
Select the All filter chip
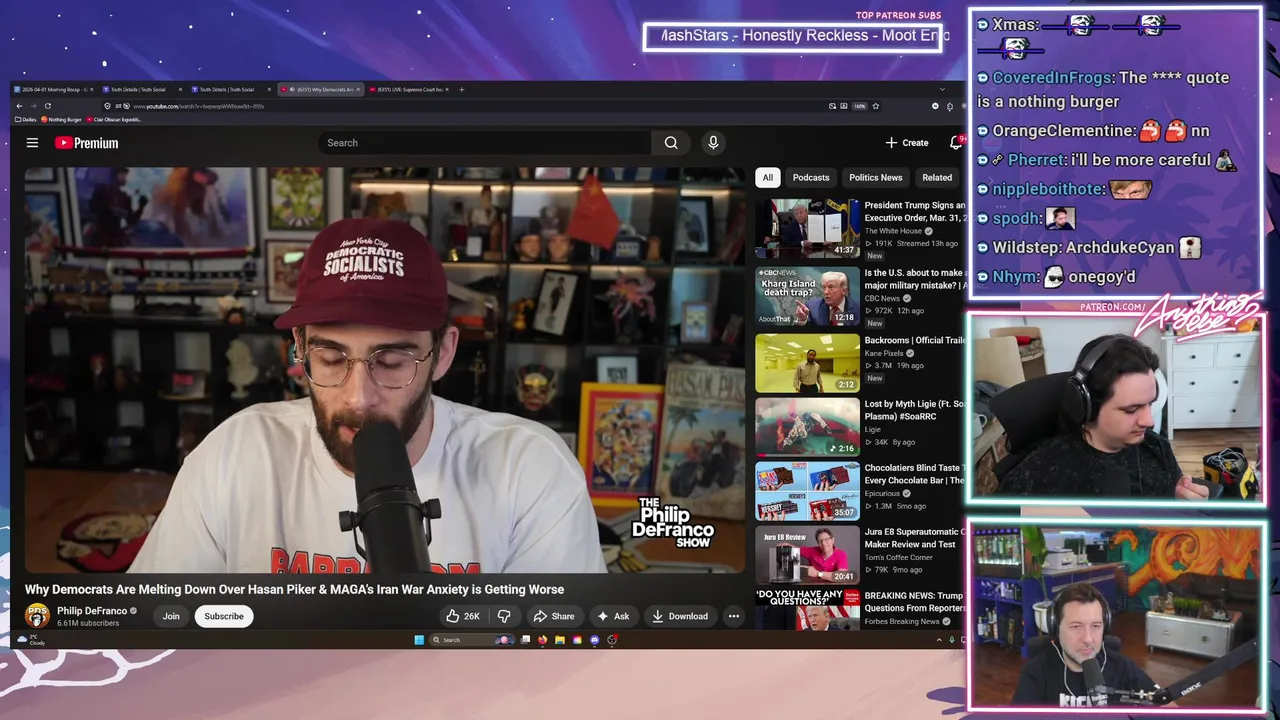768,178
